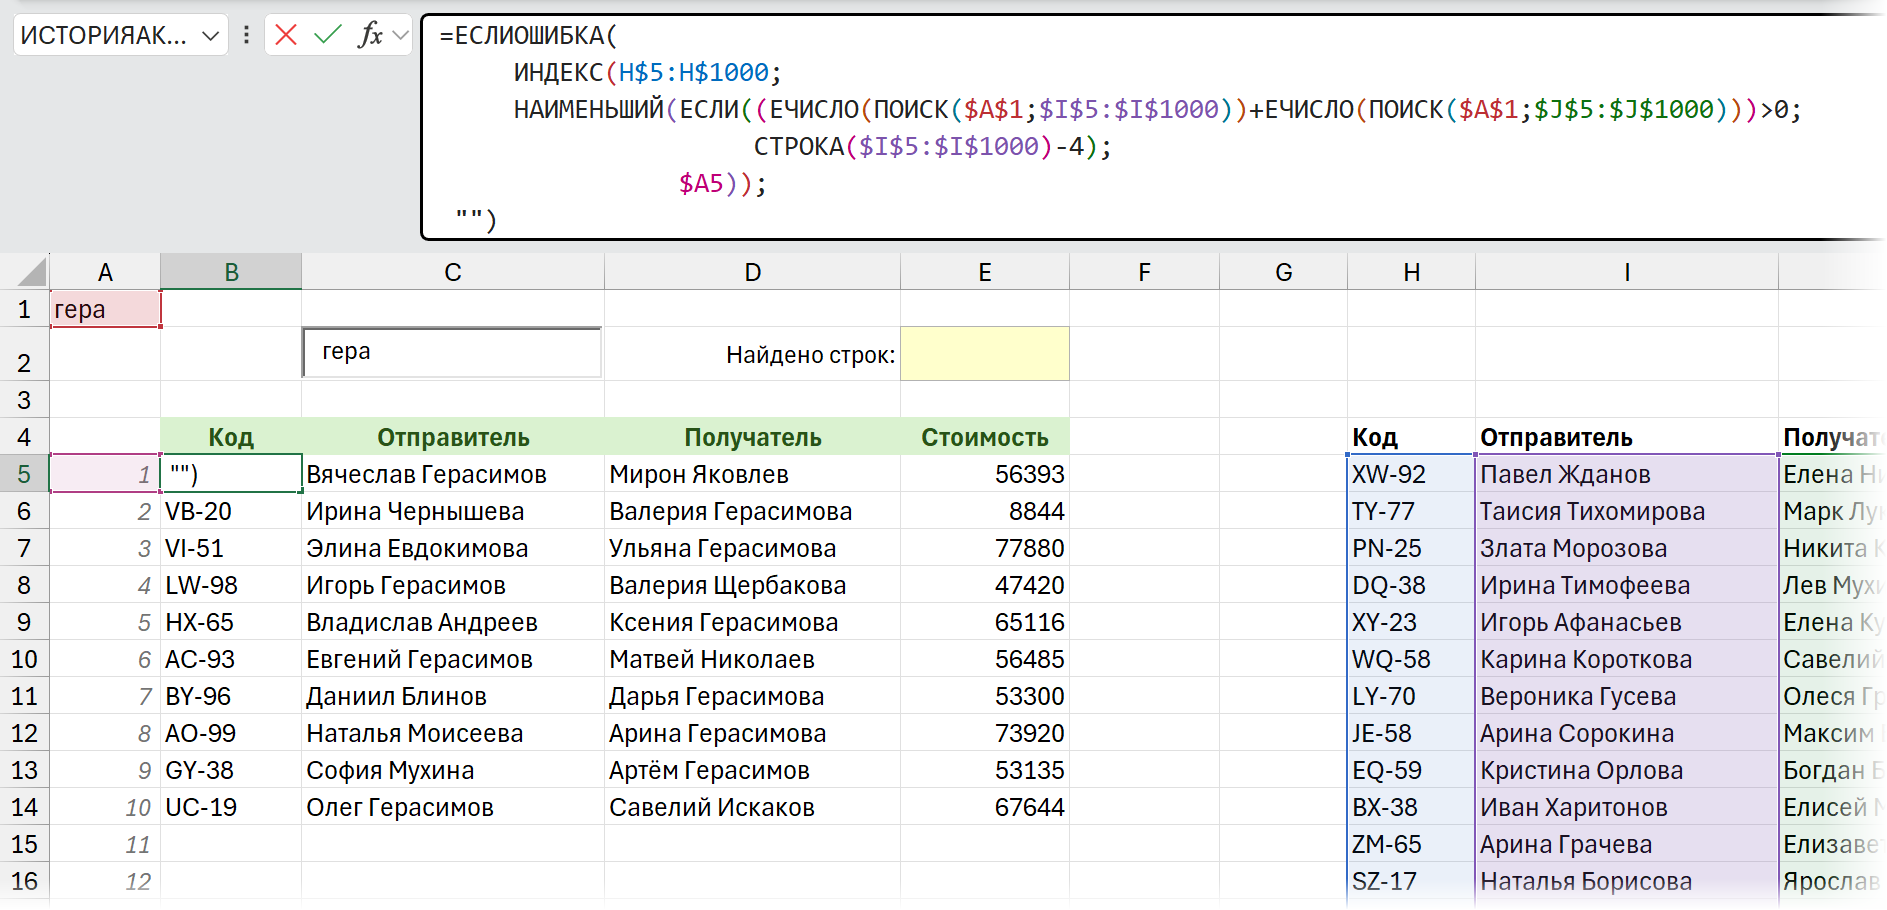This screenshot has height=910, width=1887.
Task: Click cell Даниил Блинов
Action: pyautogui.click(x=453, y=696)
